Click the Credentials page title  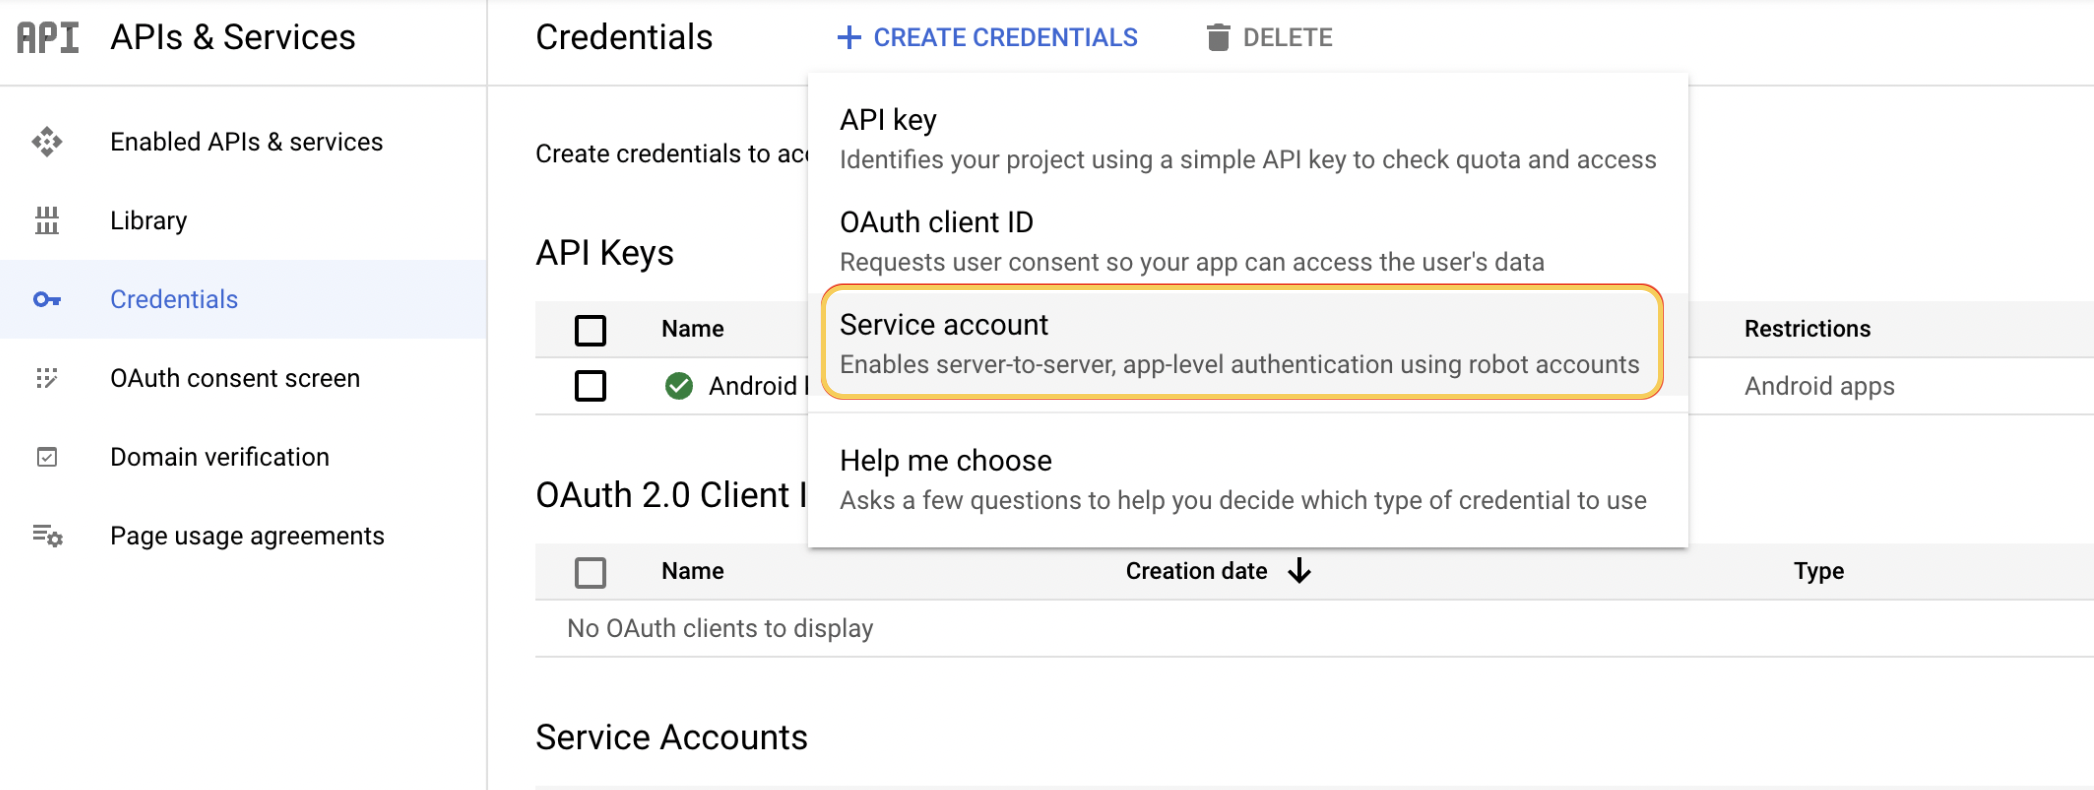coord(624,37)
